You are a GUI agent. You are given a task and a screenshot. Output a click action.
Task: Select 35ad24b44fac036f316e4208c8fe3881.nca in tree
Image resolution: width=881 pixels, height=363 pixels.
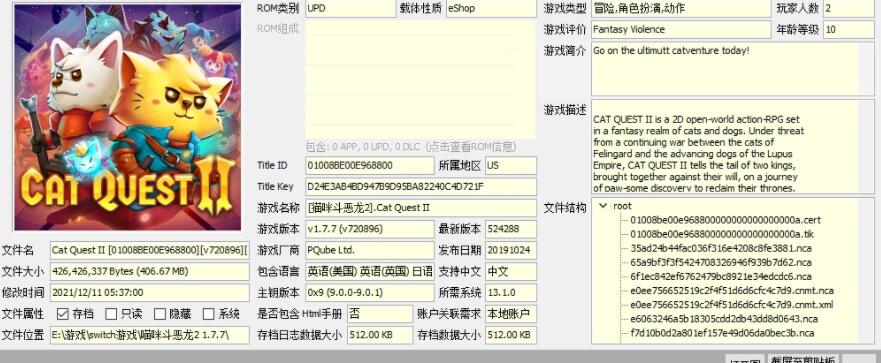(721, 248)
